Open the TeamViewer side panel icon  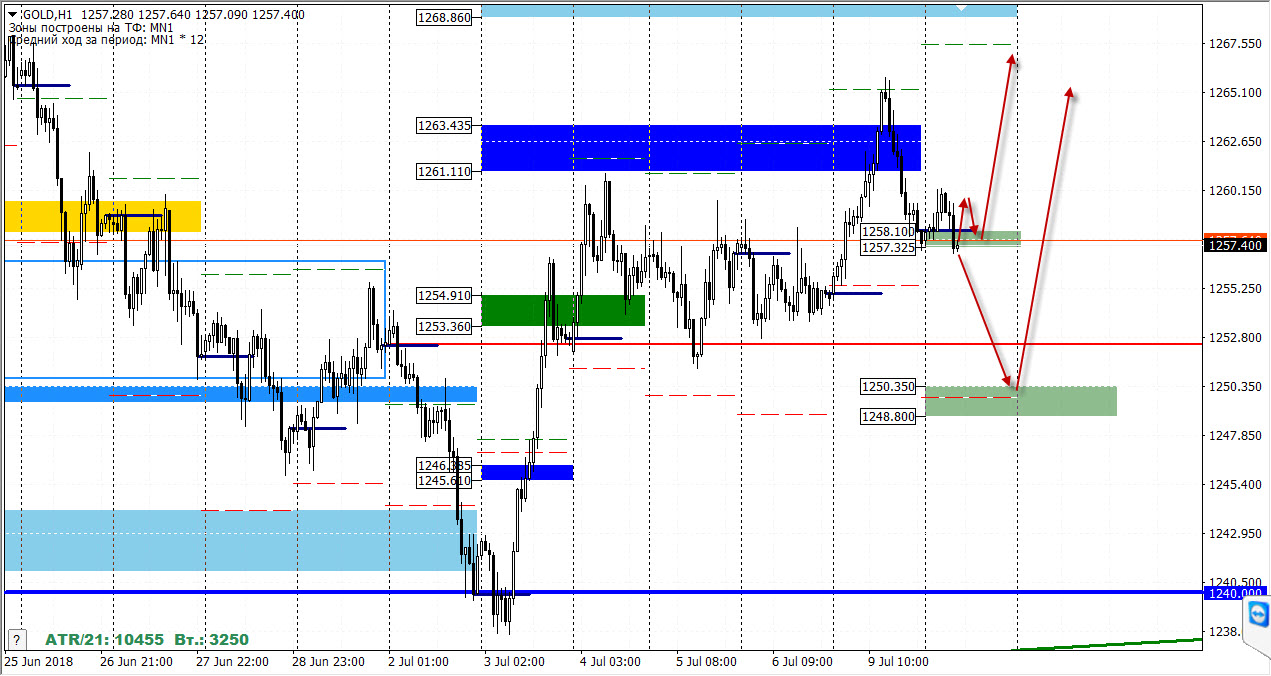pos(1258,613)
